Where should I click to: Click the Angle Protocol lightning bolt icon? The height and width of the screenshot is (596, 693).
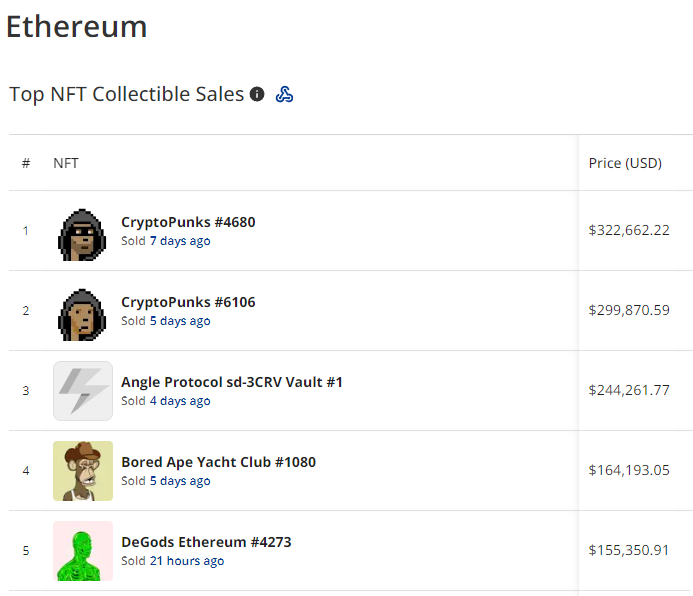tap(83, 391)
